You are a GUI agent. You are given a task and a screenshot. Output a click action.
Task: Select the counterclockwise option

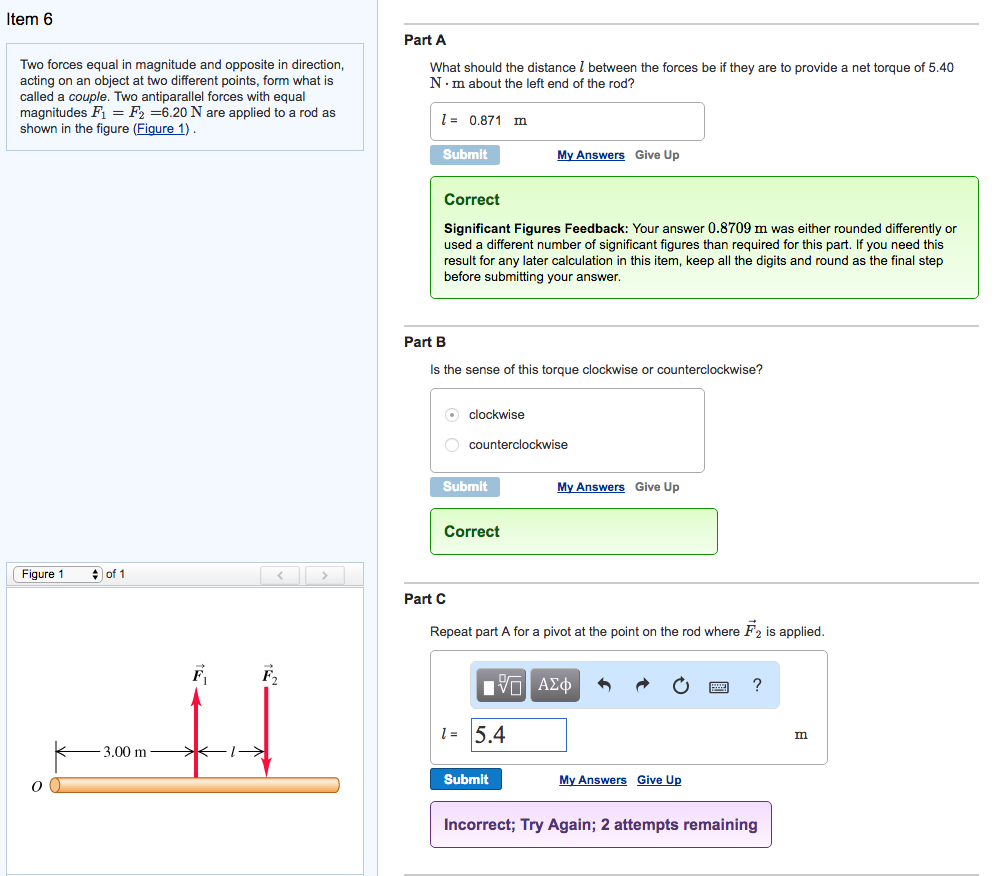(453, 445)
